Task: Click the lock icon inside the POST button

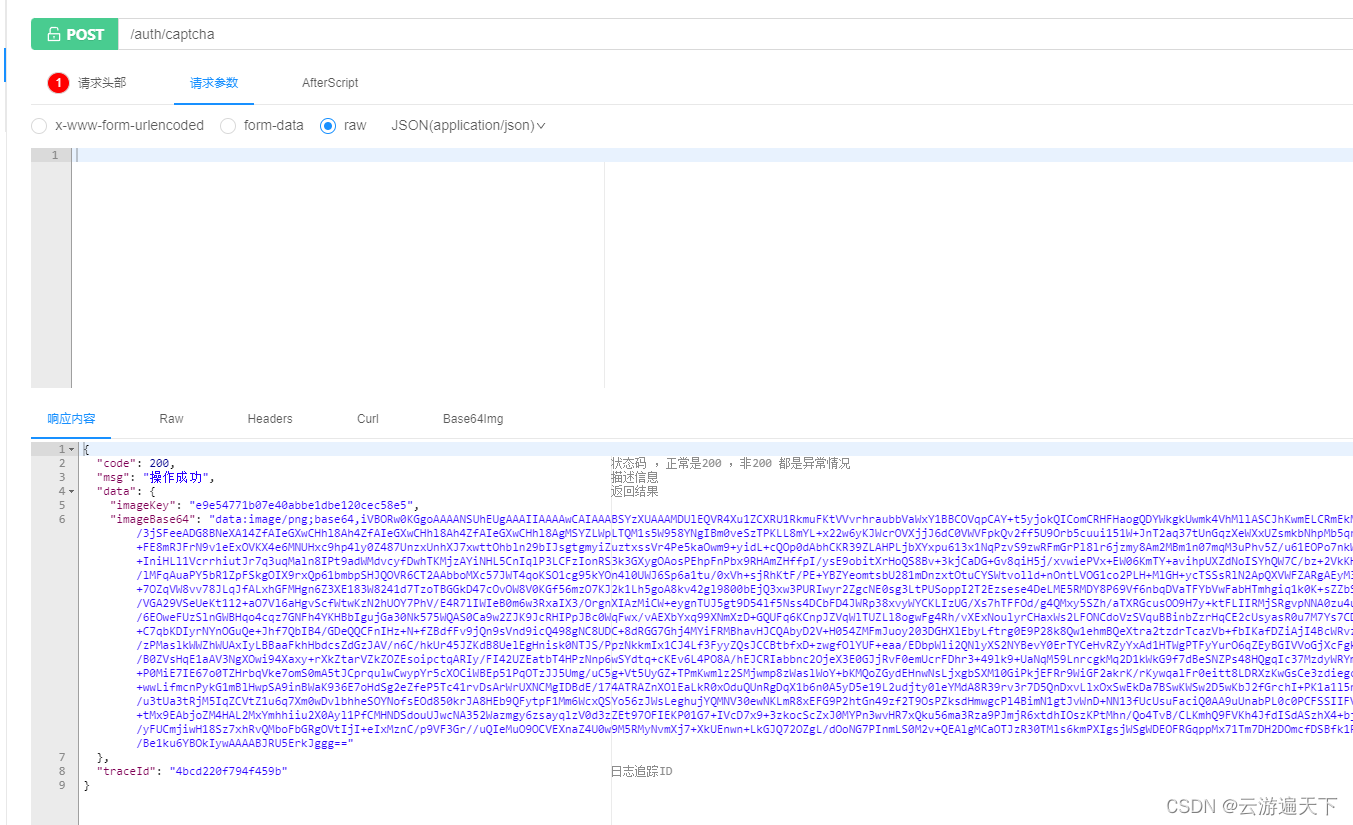Action: [x=56, y=33]
